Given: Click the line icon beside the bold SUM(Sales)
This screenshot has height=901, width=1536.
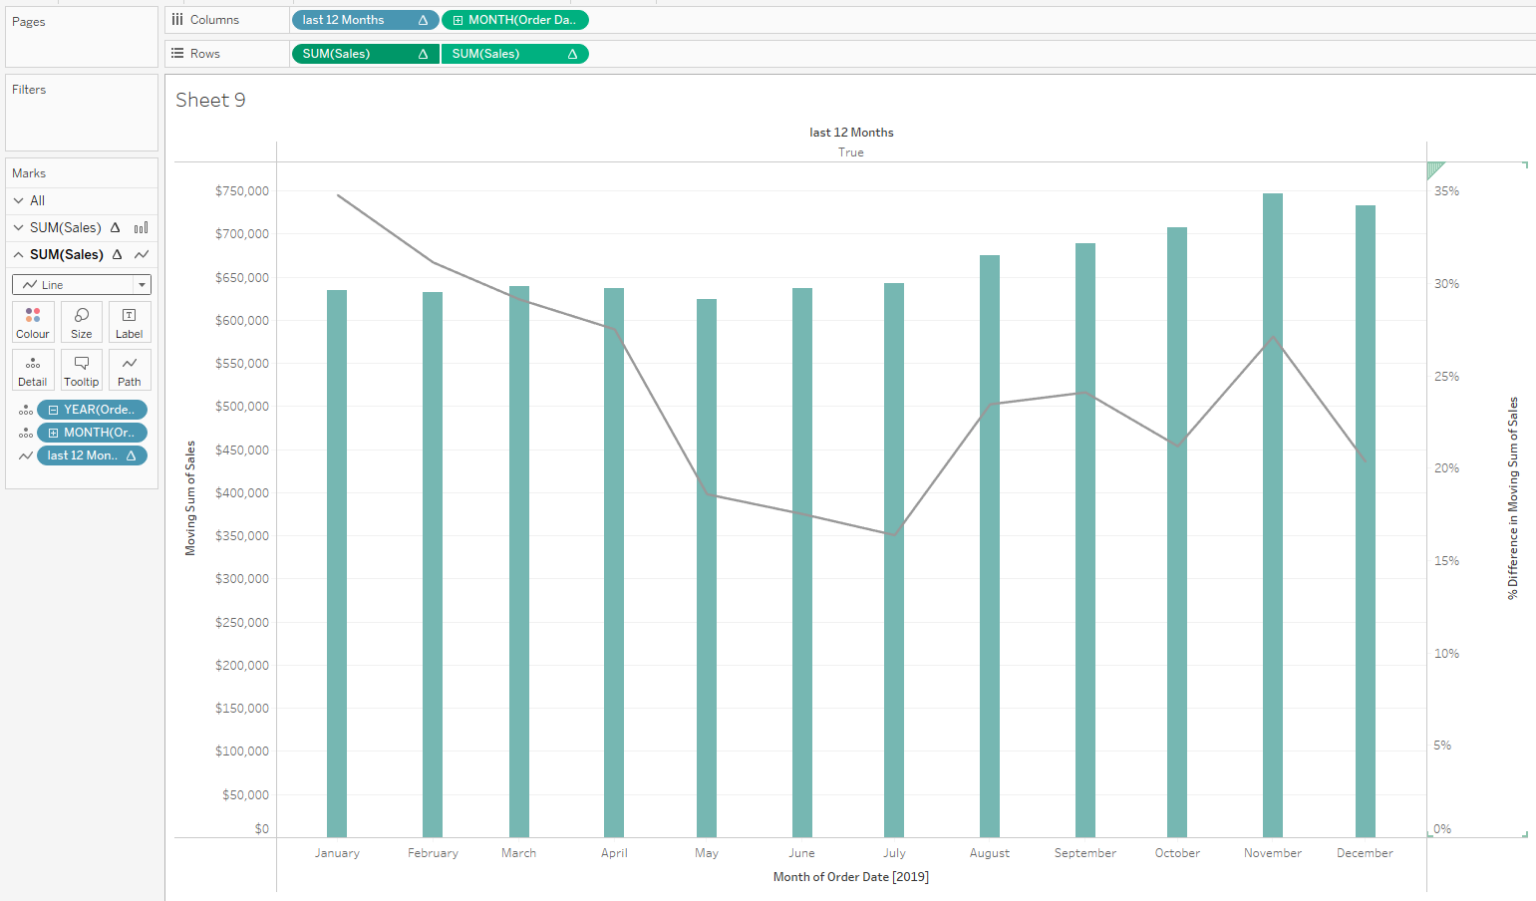Looking at the screenshot, I should [x=141, y=254].
